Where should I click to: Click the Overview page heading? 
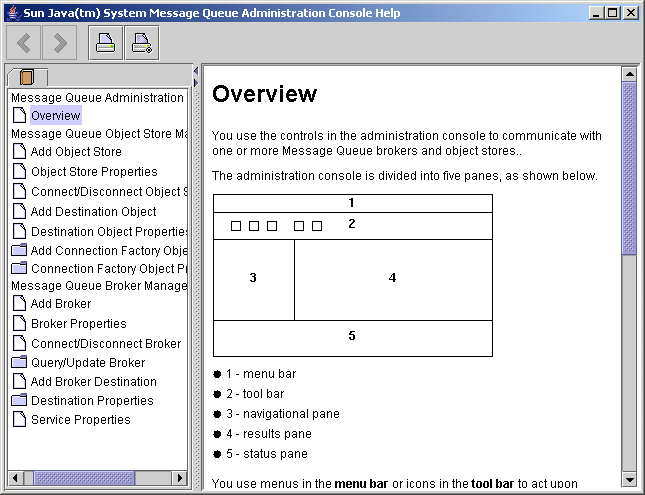(x=264, y=94)
